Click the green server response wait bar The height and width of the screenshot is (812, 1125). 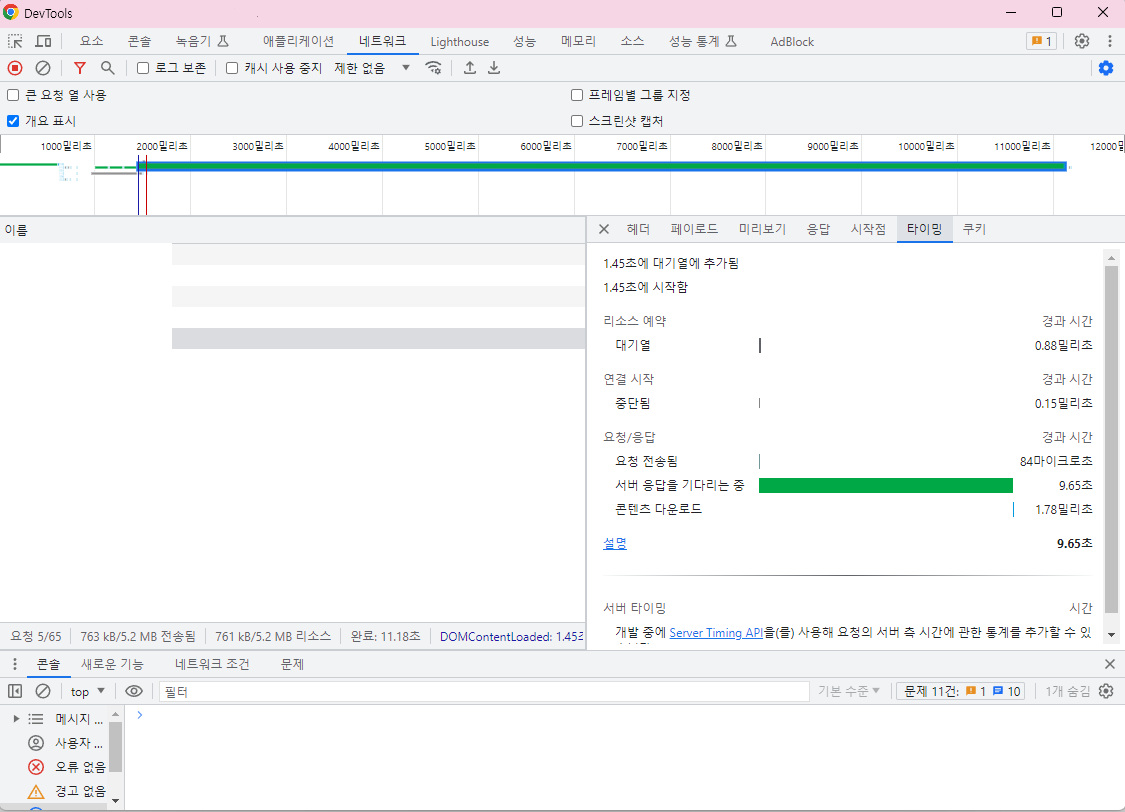(885, 486)
